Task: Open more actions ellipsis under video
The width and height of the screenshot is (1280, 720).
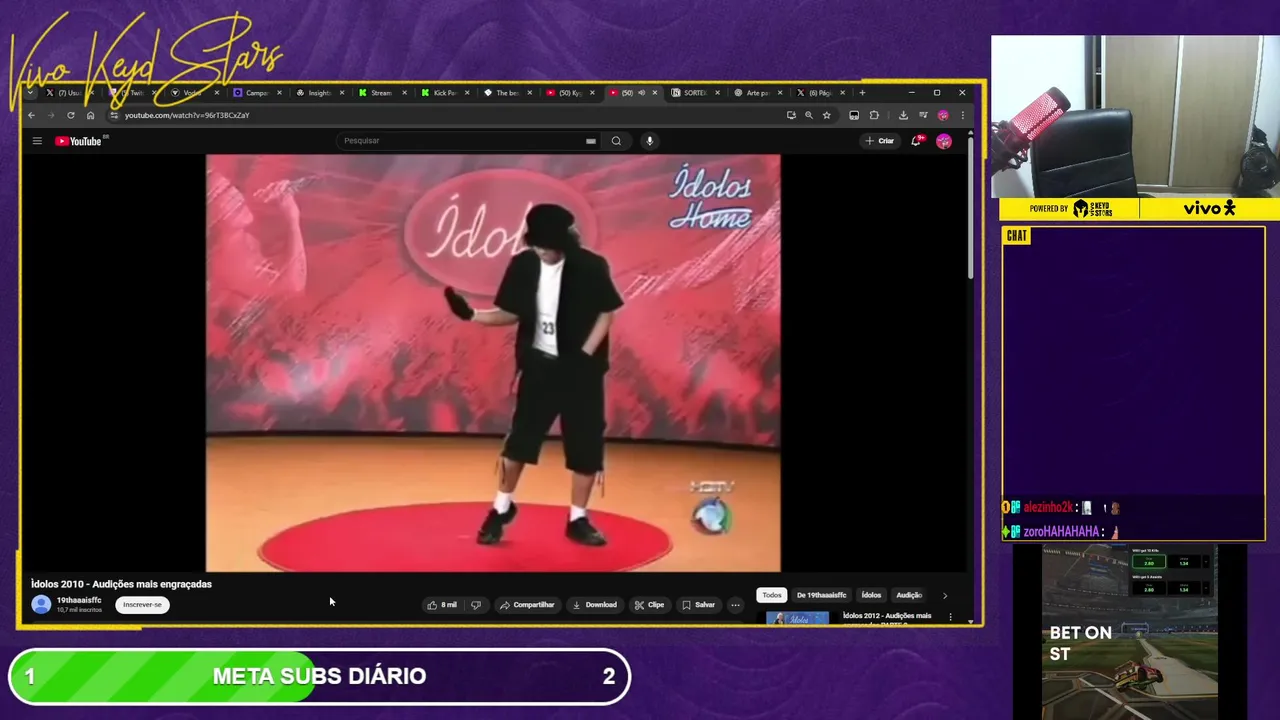Action: 735,605
